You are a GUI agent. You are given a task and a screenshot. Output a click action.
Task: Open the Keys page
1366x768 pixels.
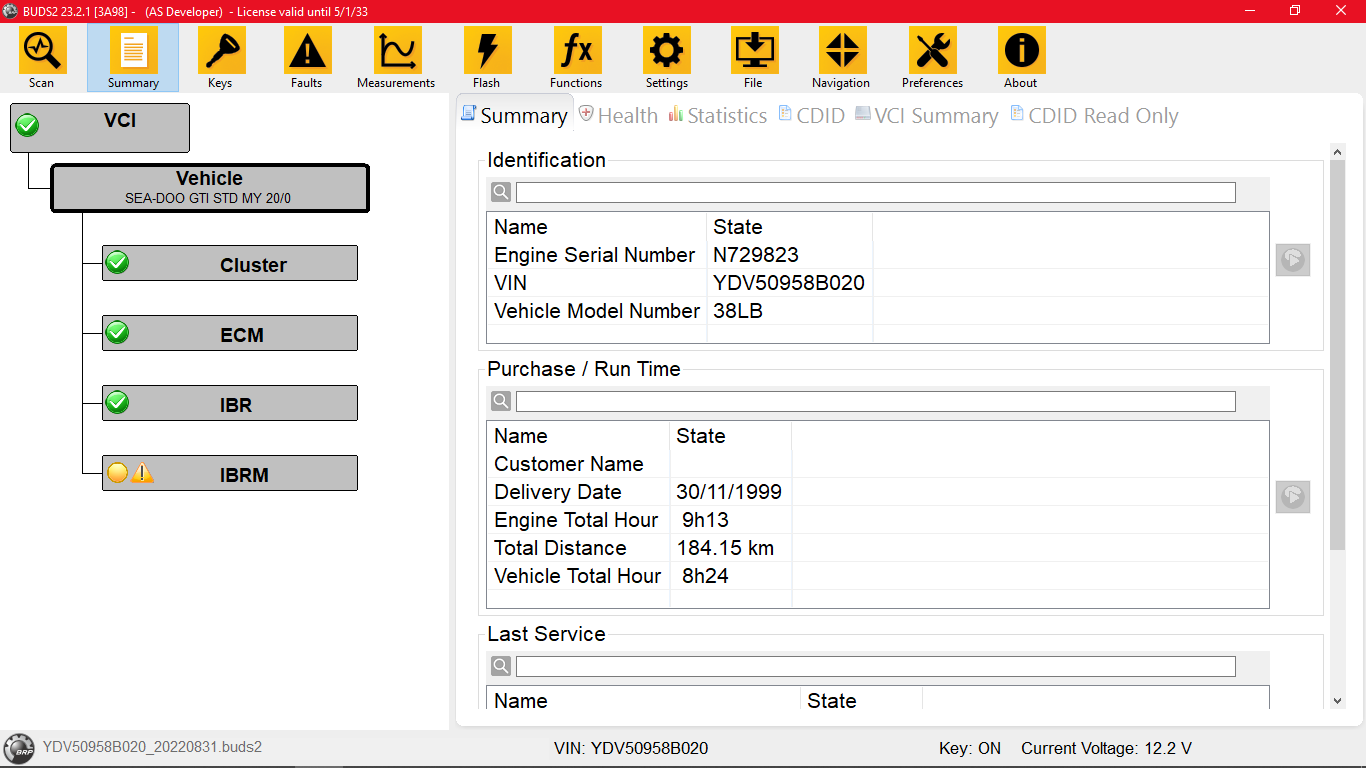point(220,58)
